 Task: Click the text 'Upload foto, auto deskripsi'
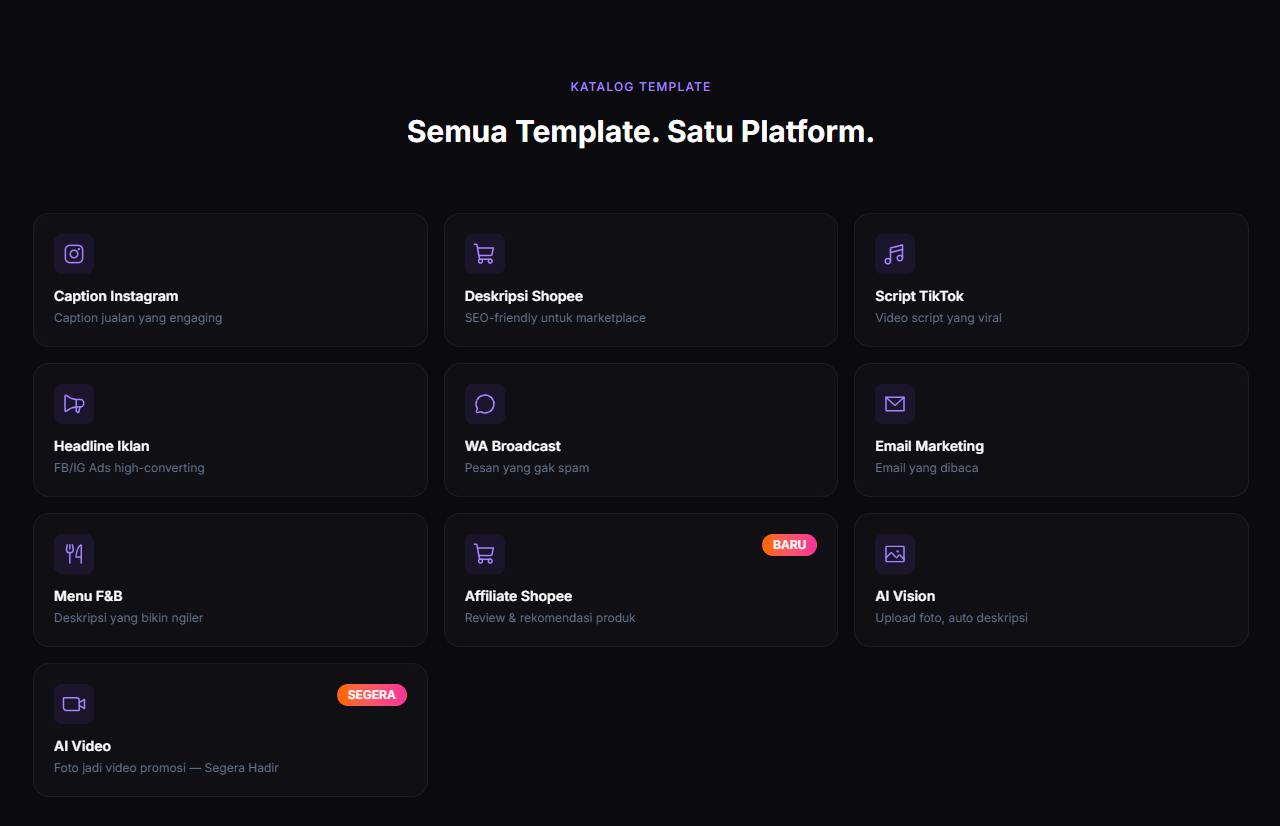pyautogui.click(x=951, y=618)
